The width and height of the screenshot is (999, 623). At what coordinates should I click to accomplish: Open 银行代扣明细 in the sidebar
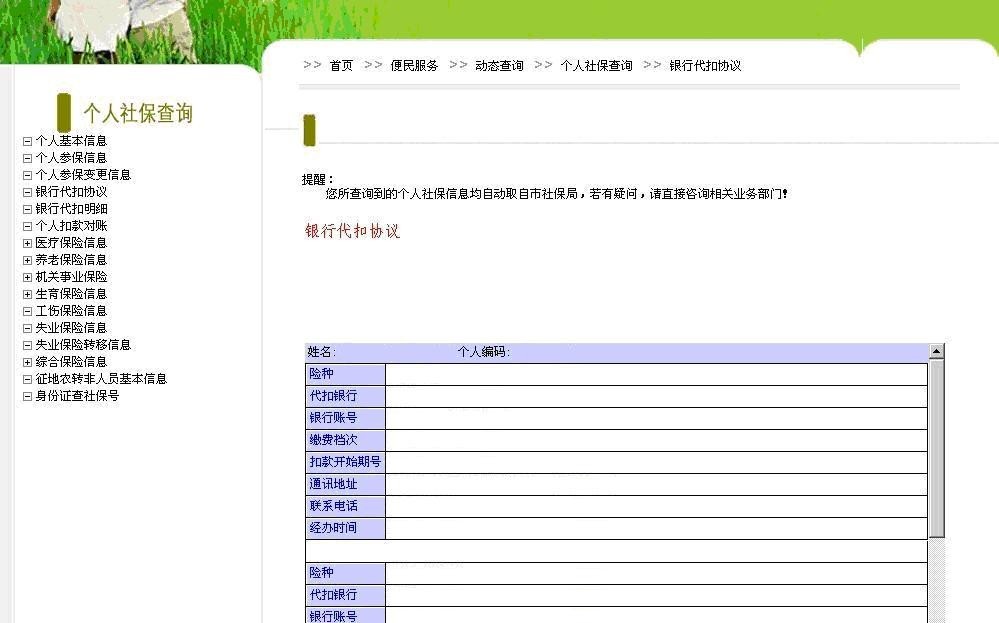[x=71, y=209]
